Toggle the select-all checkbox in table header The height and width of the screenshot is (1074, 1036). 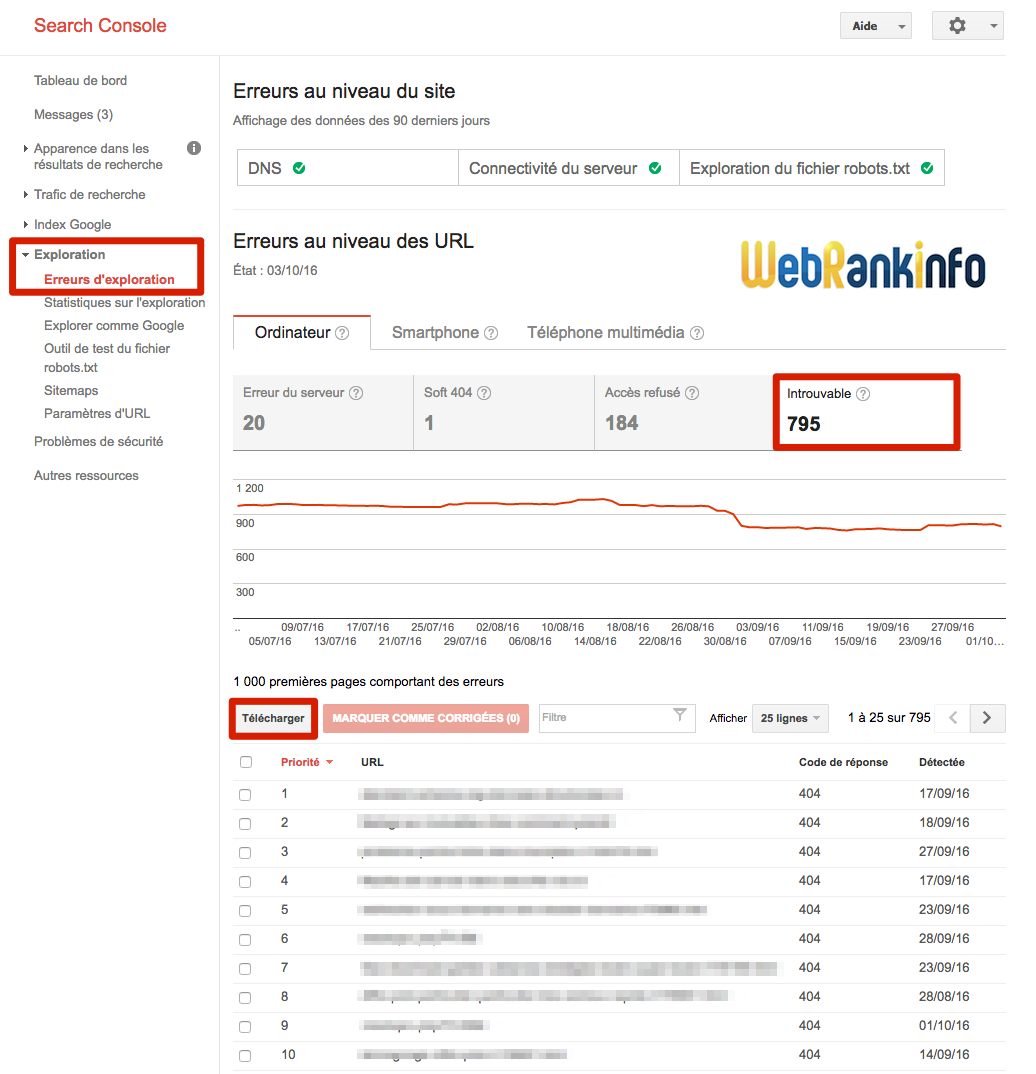pos(246,762)
